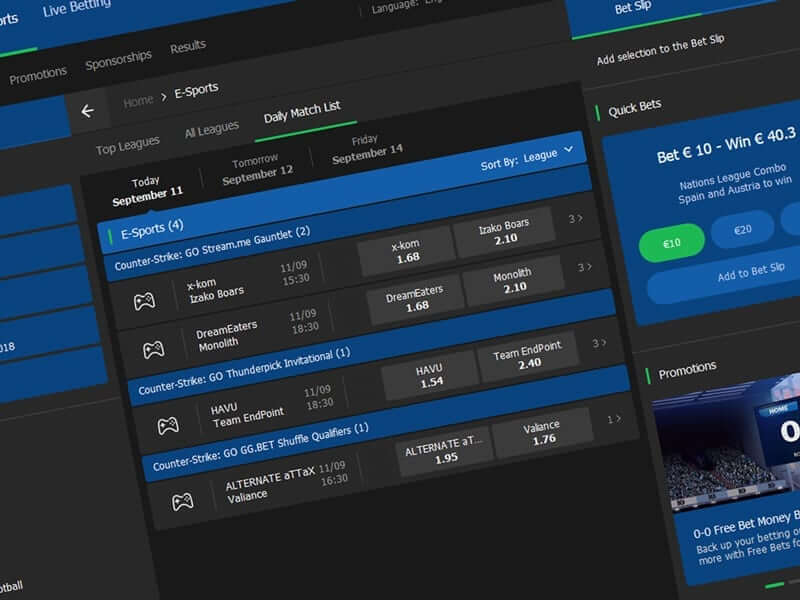Image resolution: width=800 pixels, height=600 pixels.
Task: Select the Tomorrow September 12 date tab
Action: click(257, 169)
